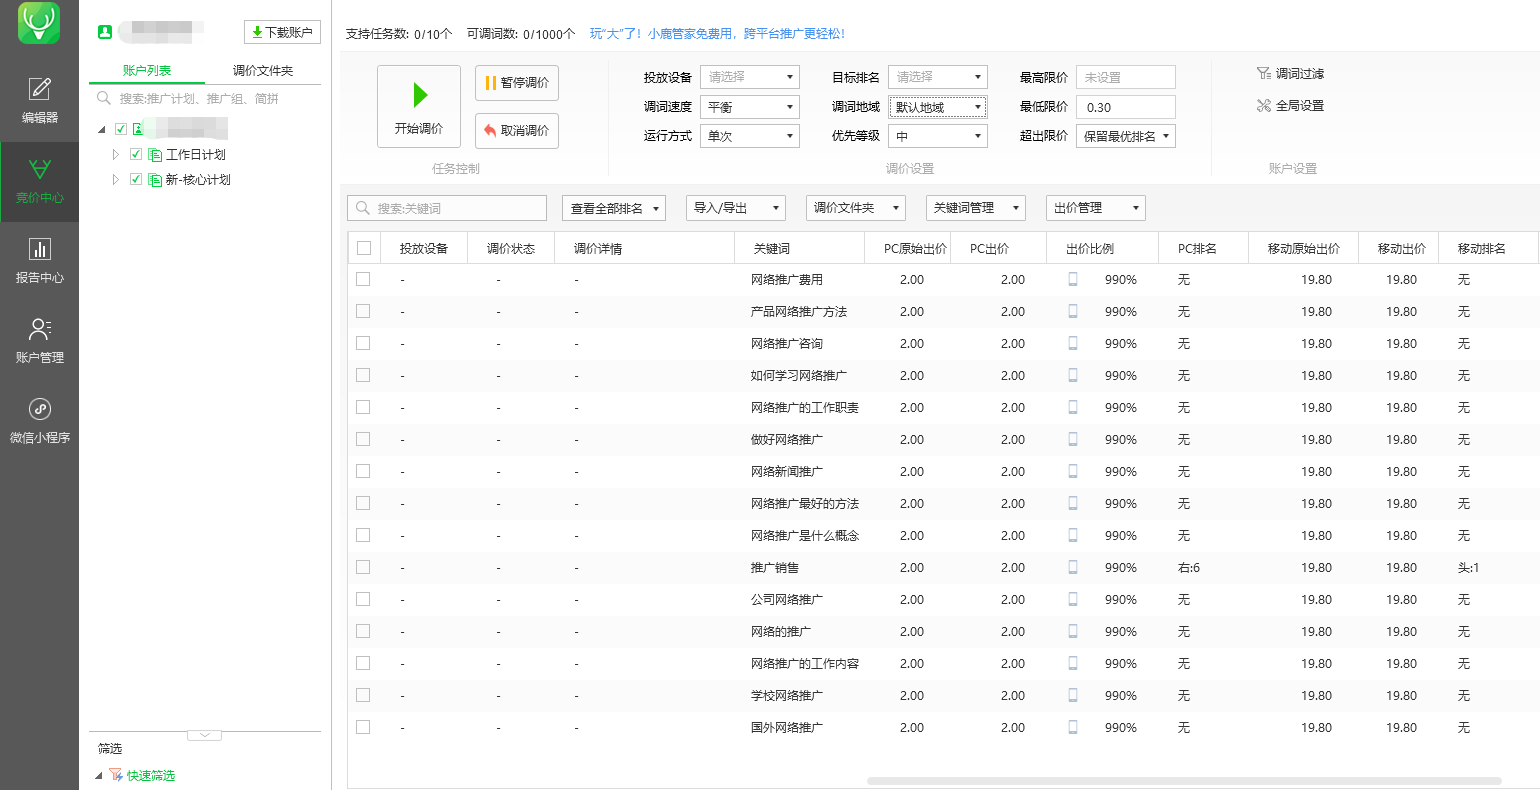1540x790 pixels.
Task: Check the row for 推广销售
Action: [363, 568]
